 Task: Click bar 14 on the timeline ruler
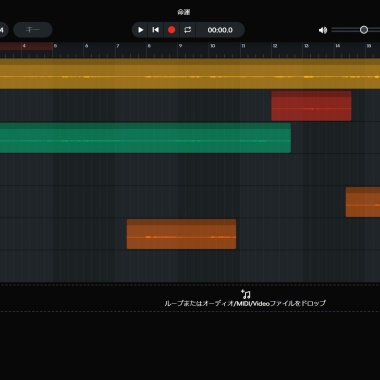[x=338, y=46]
